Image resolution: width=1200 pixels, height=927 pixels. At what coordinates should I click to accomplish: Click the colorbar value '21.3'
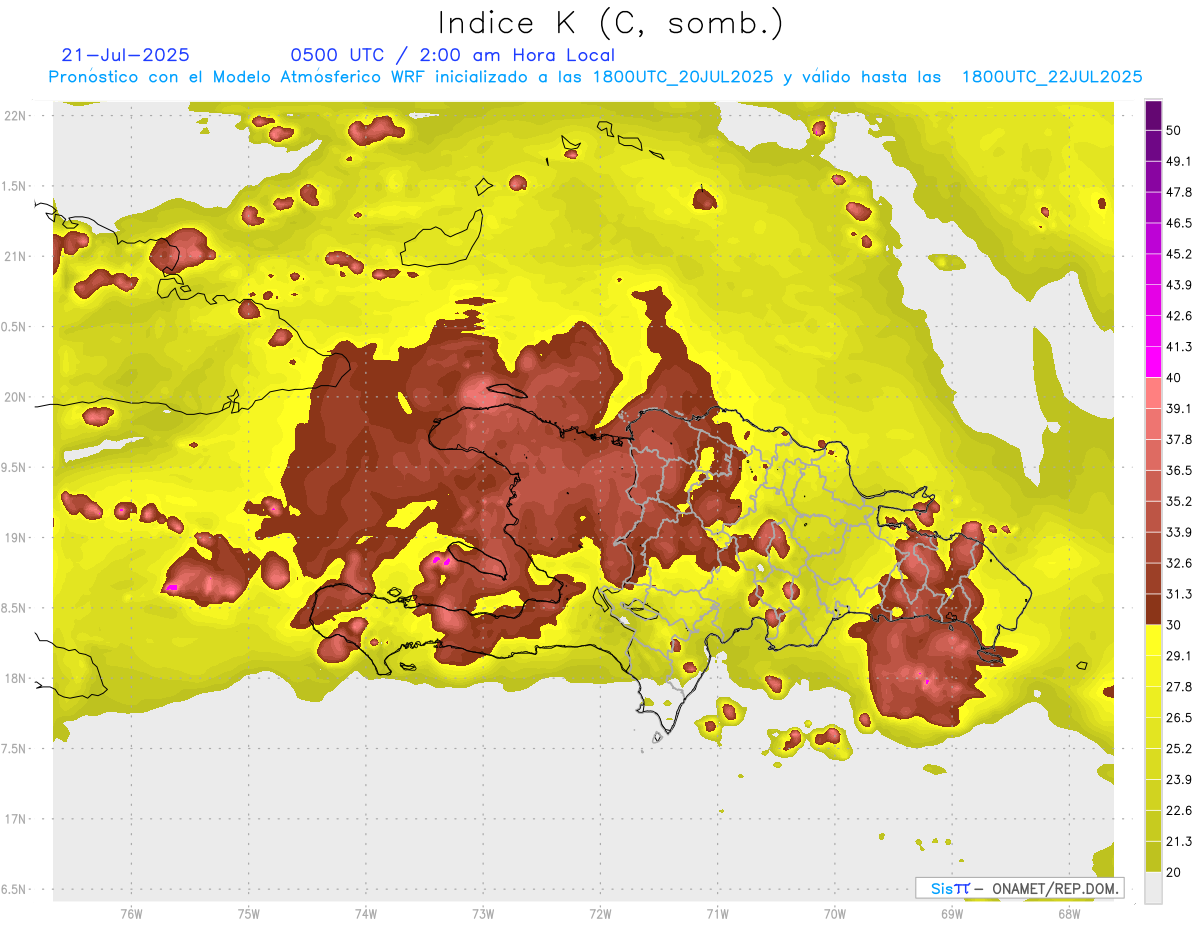click(x=1179, y=841)
